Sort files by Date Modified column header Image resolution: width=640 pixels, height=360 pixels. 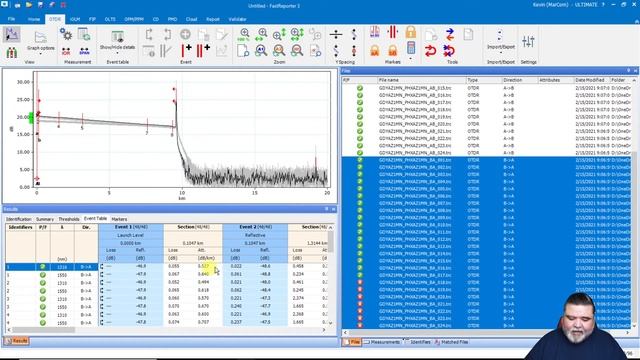click(591, 80)
